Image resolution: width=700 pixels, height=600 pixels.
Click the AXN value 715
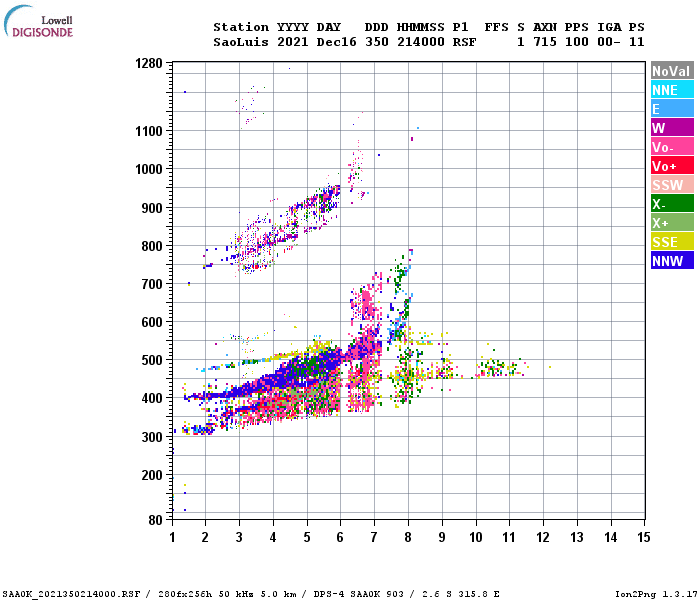[545, 42]
